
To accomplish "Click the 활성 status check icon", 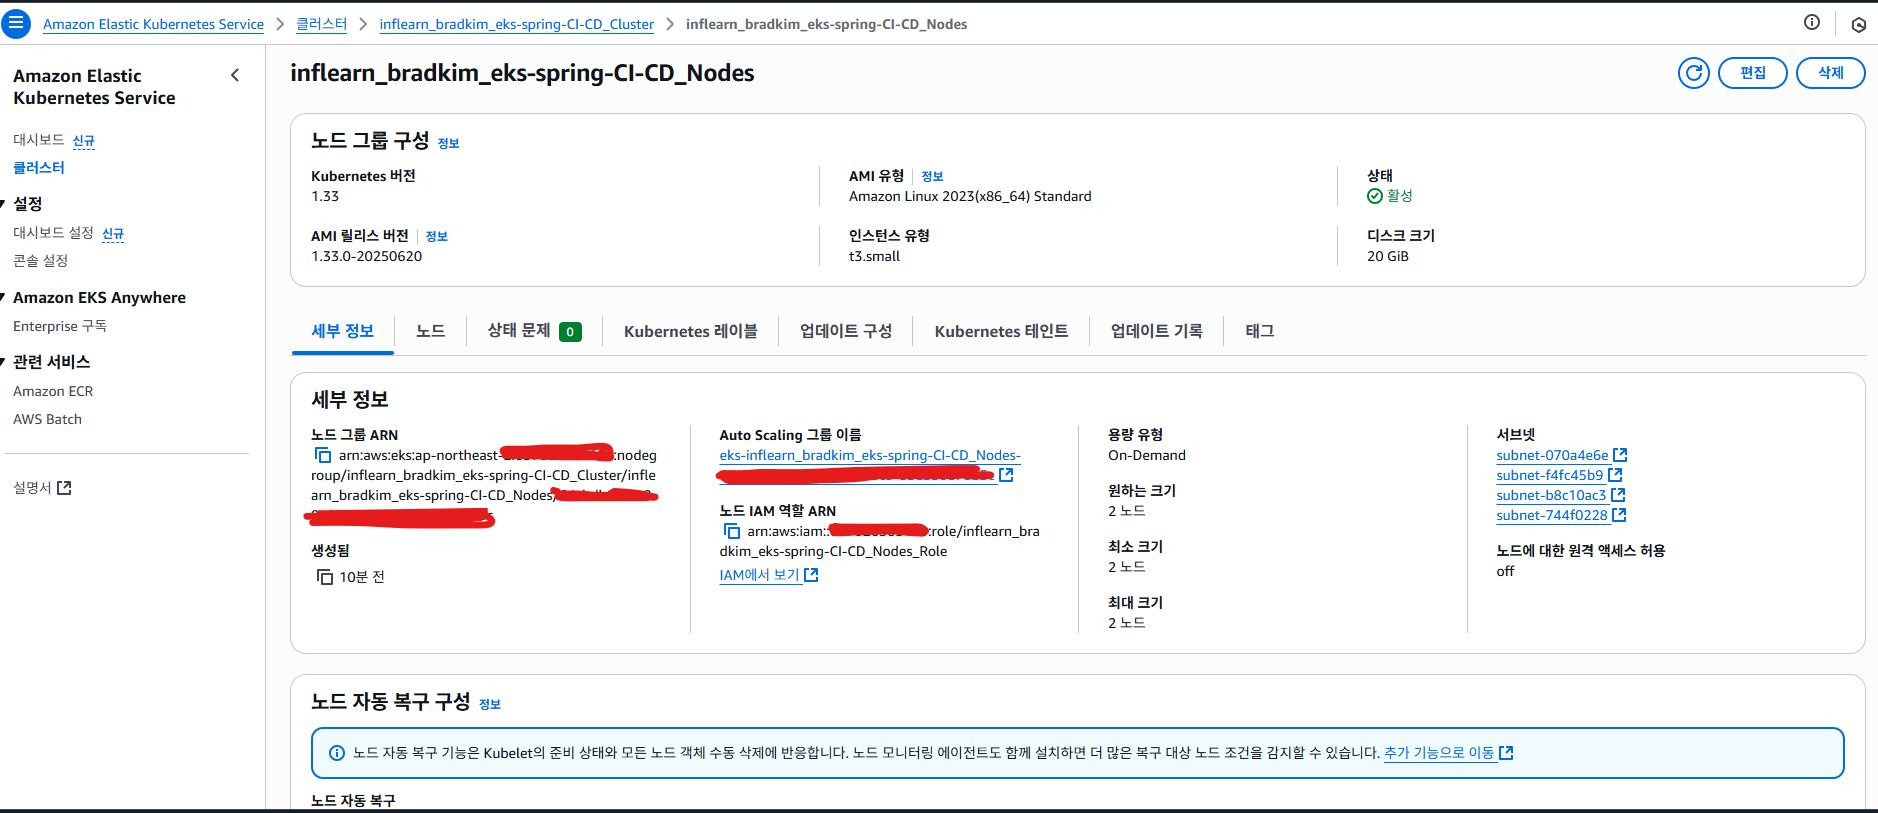I will coord(1375,196).
